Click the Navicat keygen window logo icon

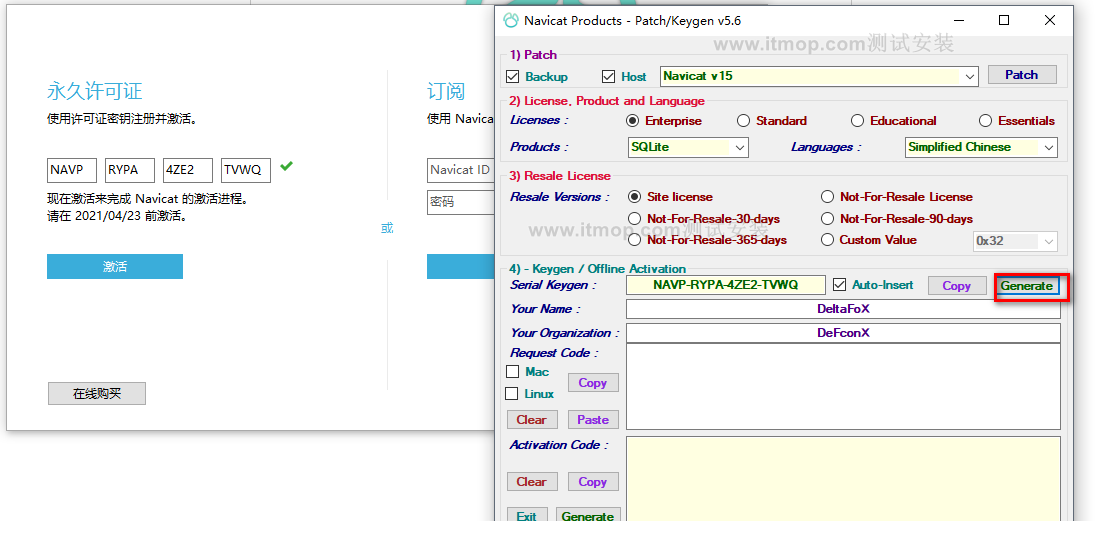510,20
